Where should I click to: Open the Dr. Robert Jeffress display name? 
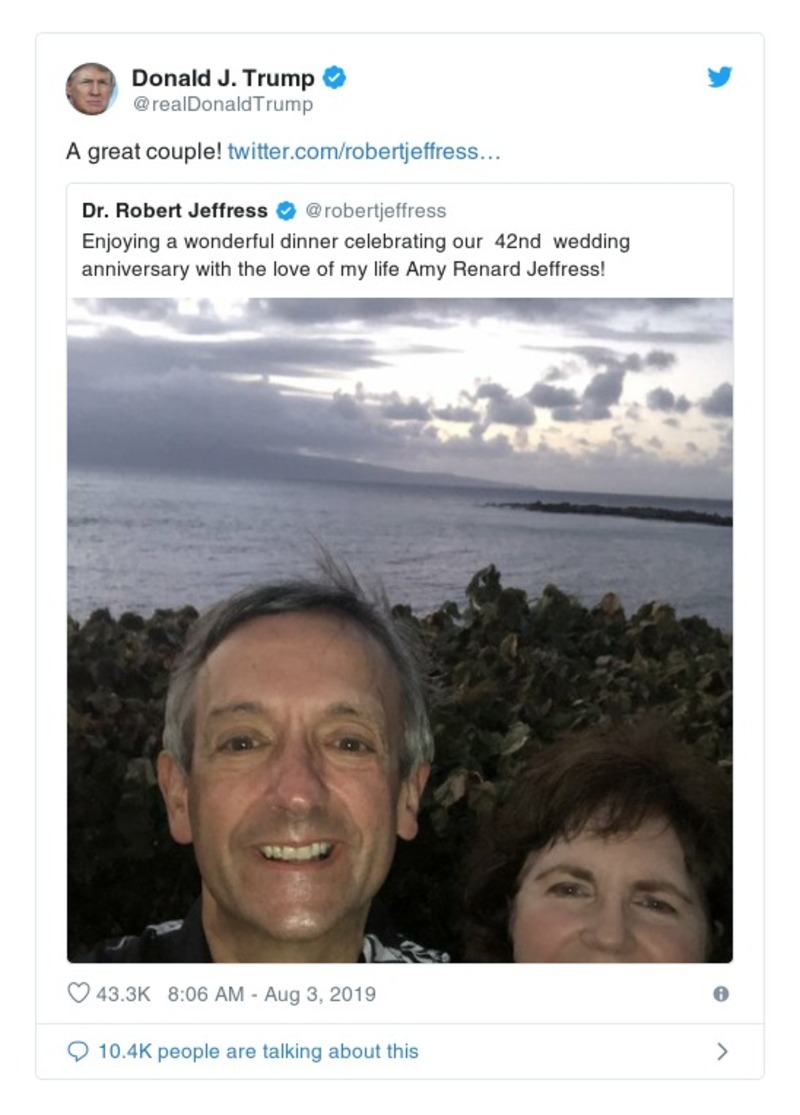click(175, 211)
